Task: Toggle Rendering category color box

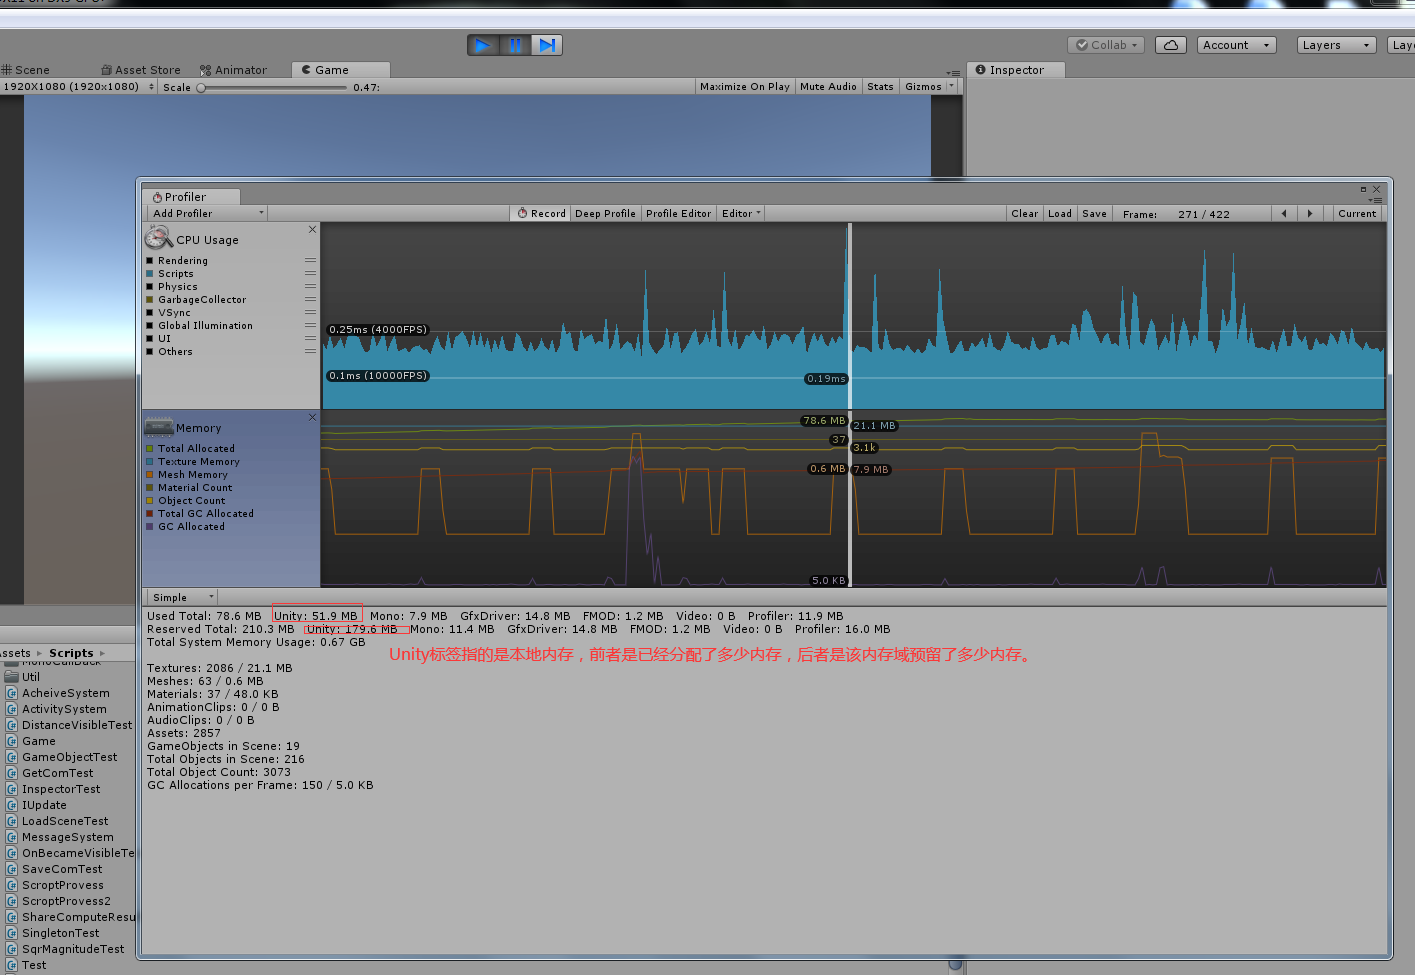Action: pos(150,261)
